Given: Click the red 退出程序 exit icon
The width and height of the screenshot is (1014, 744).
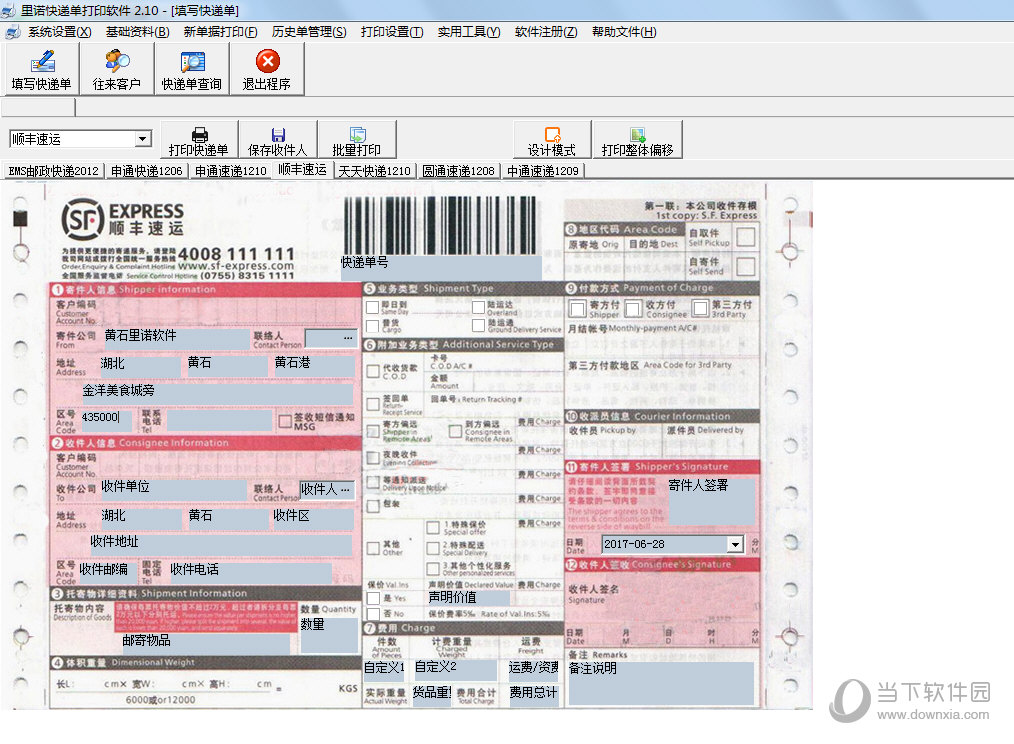Looking at the screenshot, I should click(x=266, y=70).
